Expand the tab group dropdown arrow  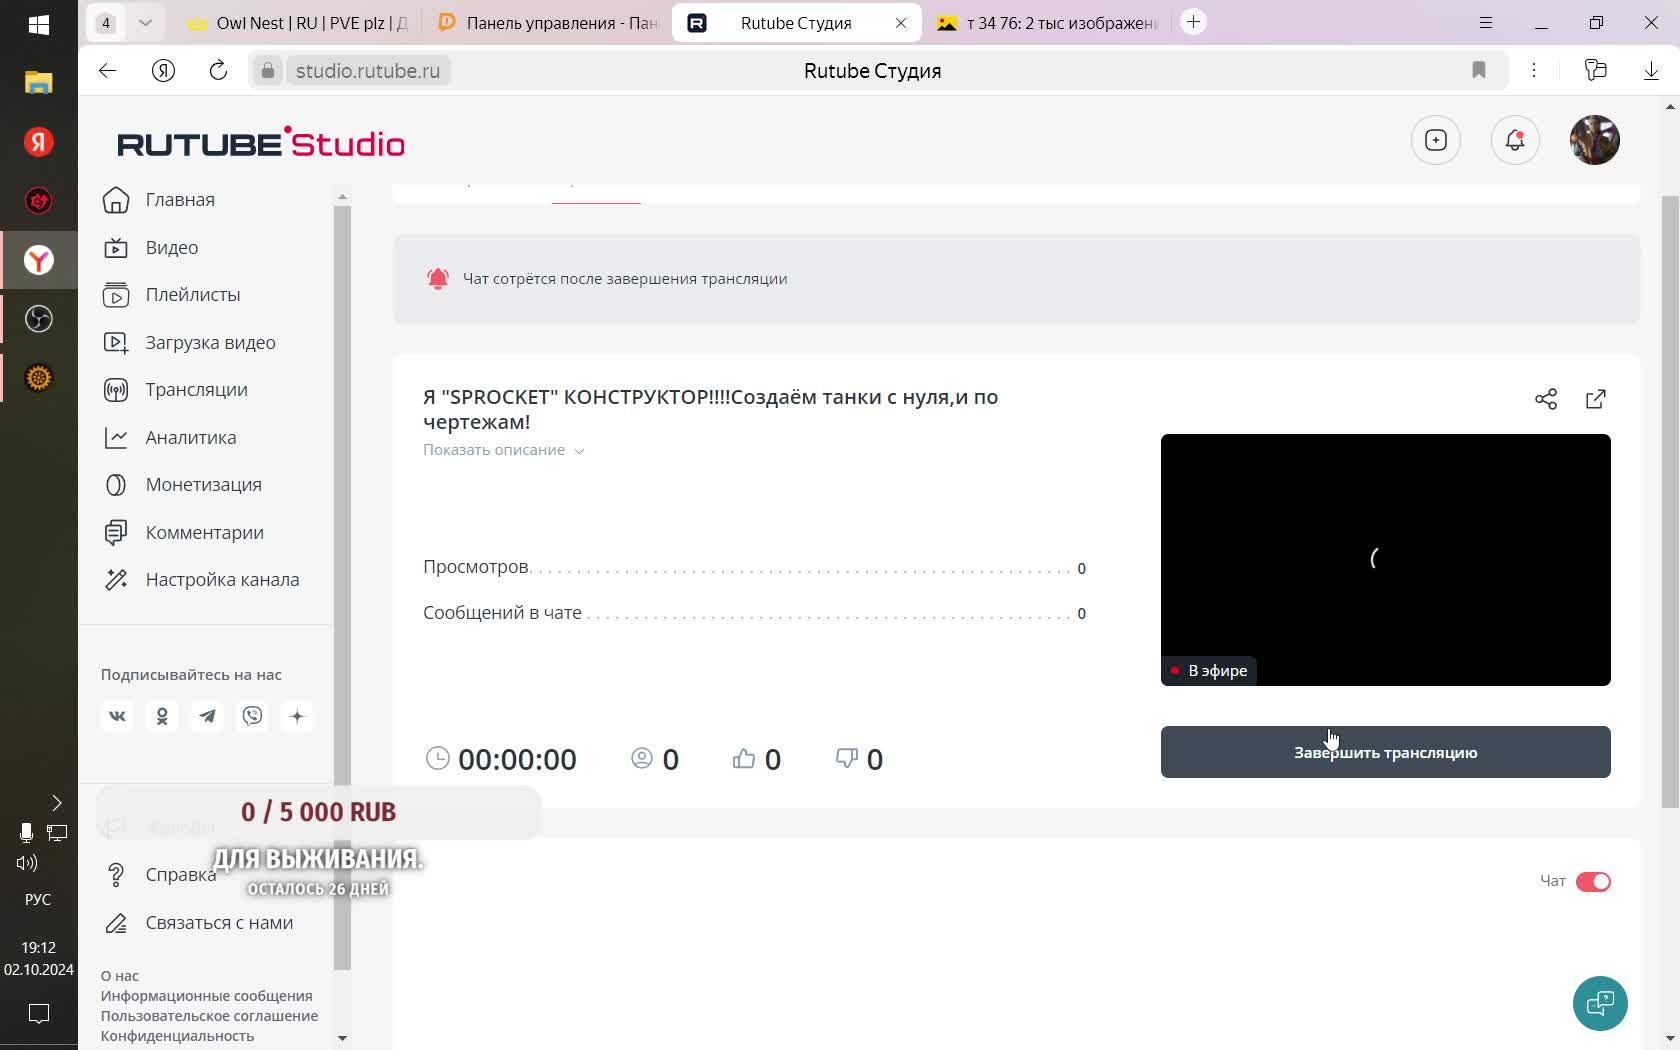pos(145,23)
